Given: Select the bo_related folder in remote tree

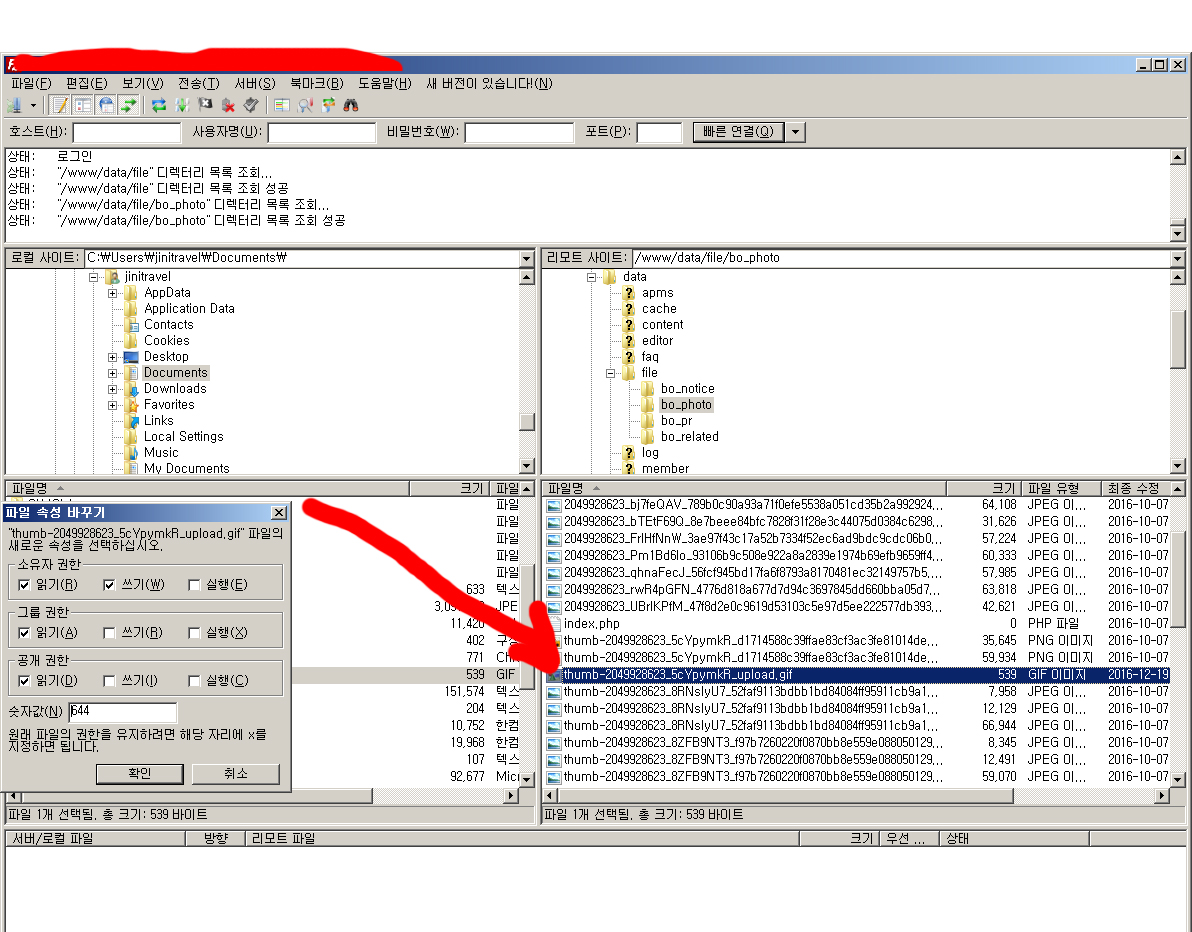Looking at the screenshot, I should 690,436.
